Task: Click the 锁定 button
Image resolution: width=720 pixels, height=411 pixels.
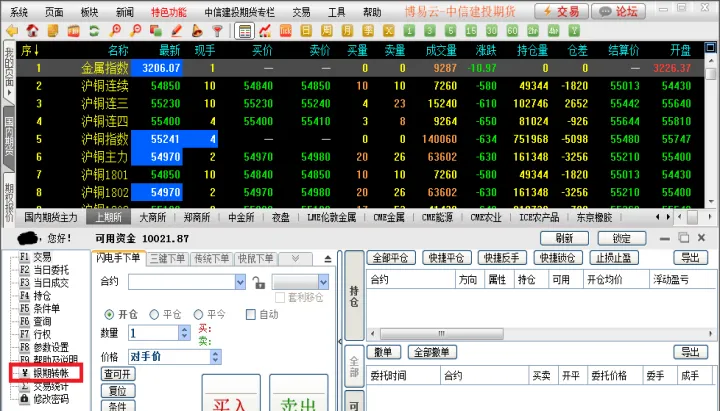Action: [622, 238]
